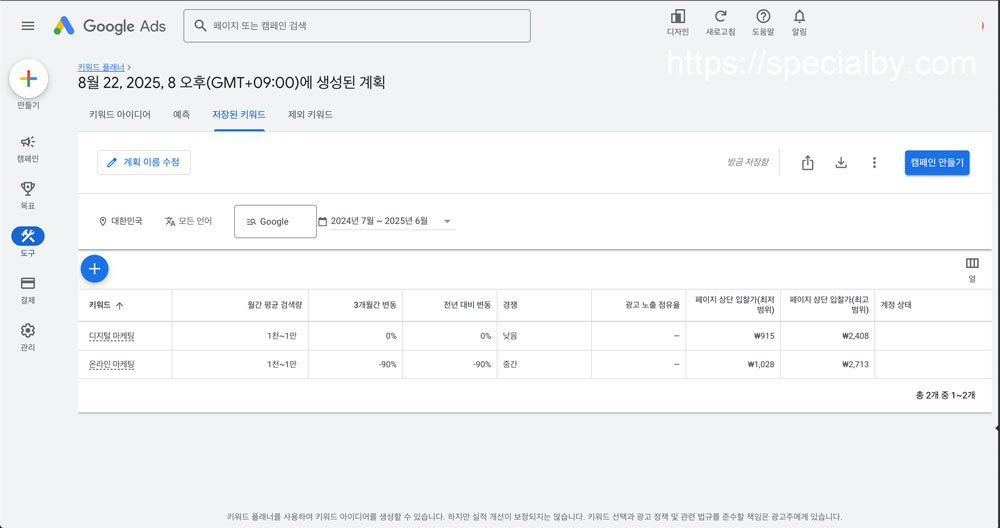Click the 온라인 마케팅 keyword

[x=112, y=365]
